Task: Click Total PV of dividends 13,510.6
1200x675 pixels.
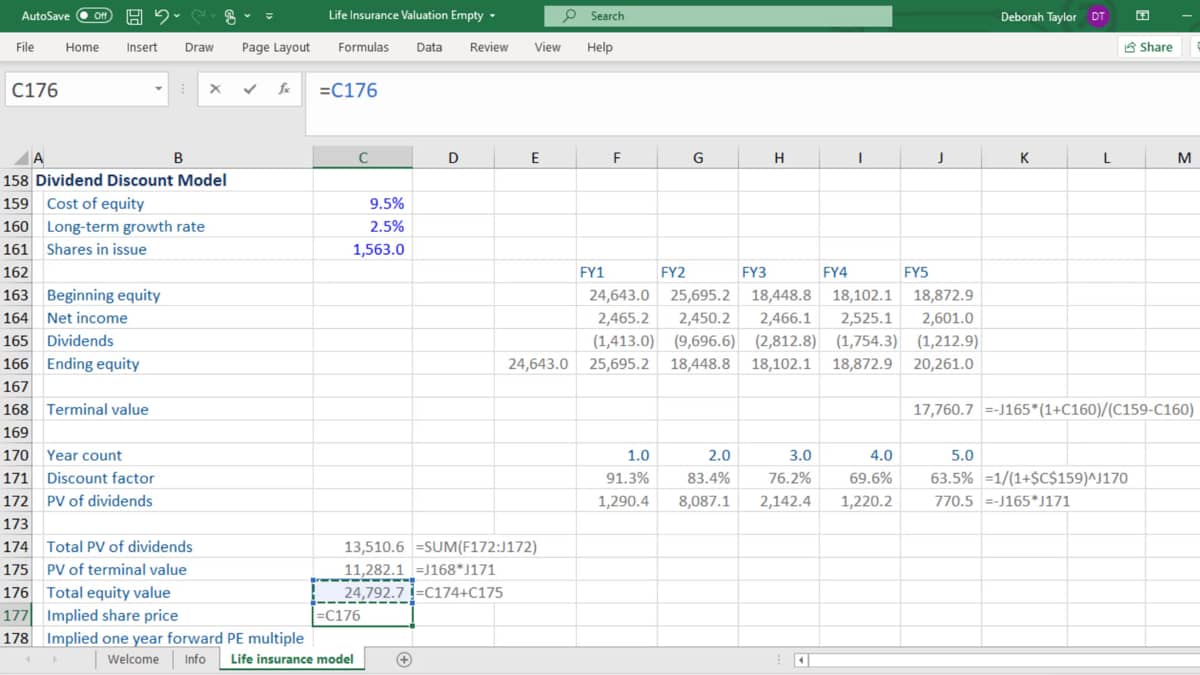Action: point(362,547)
